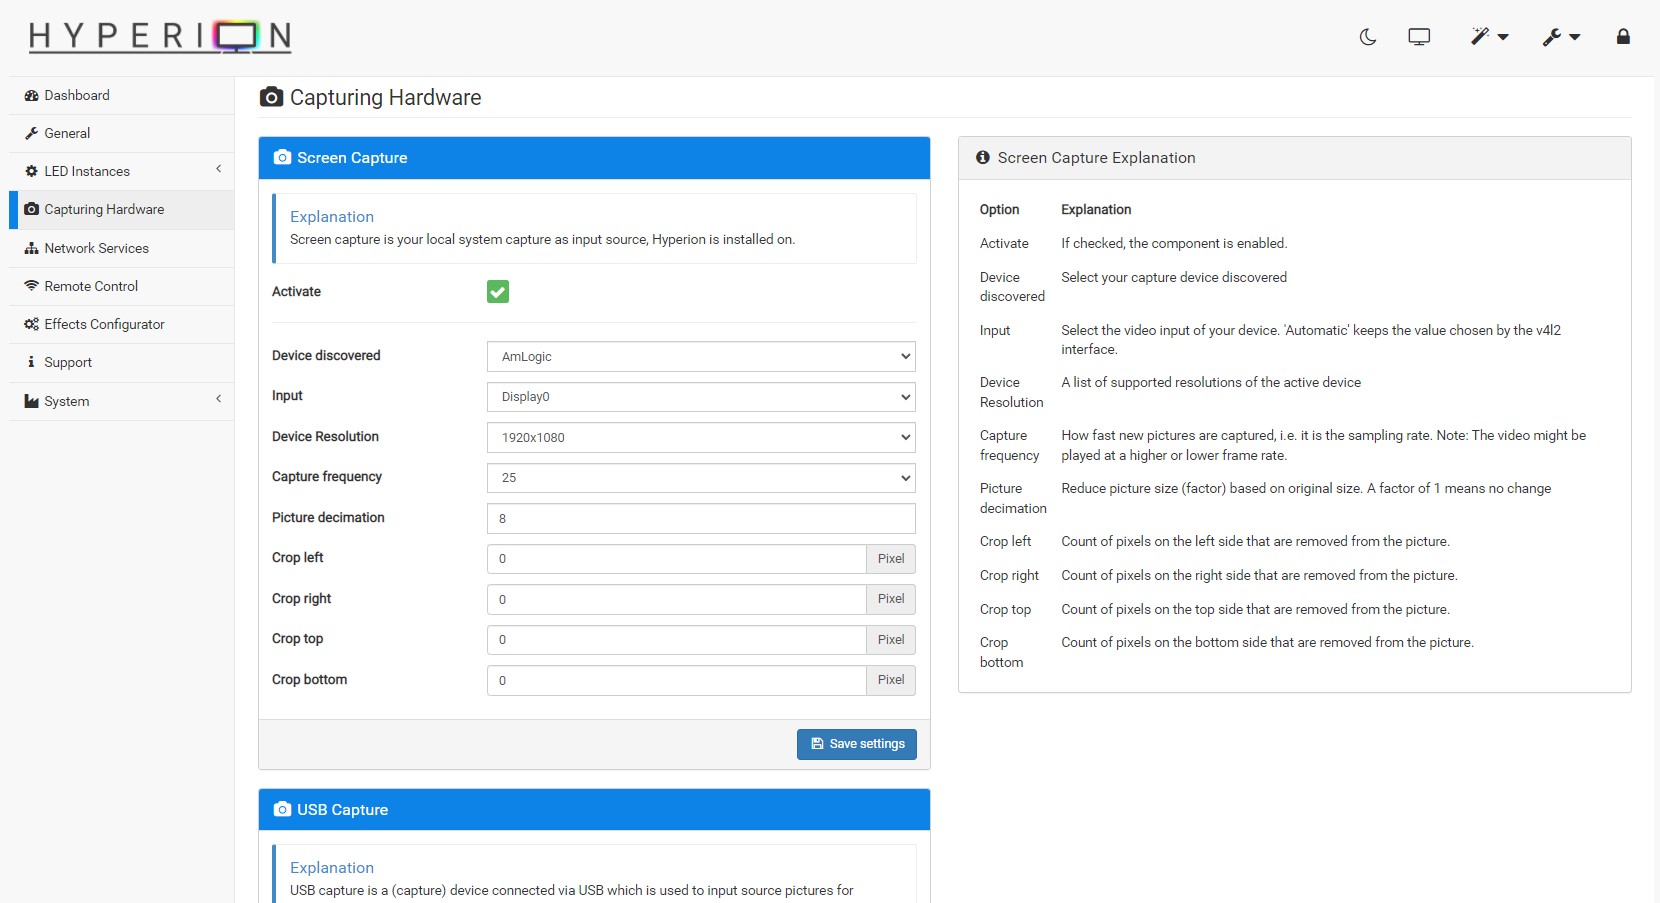Click the Screen Capture camera icon
Viewport: 1660px width, 903px height.
coord(282,158)
